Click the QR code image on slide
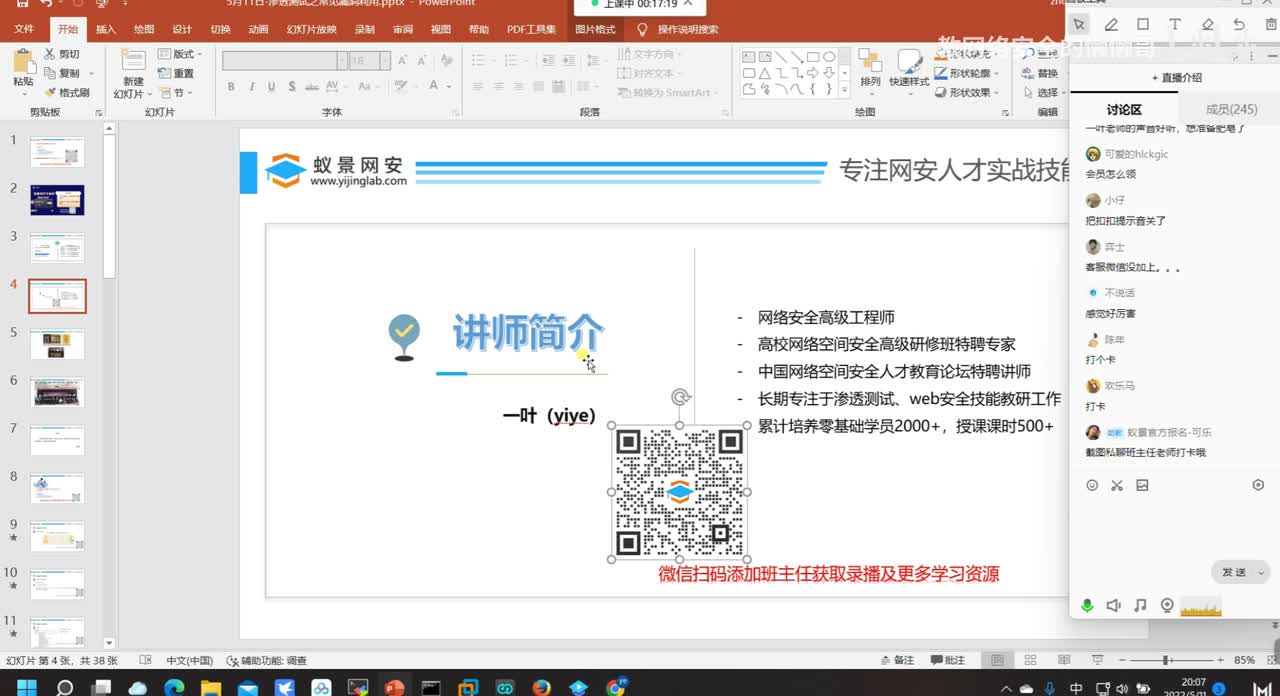 coord(679,492)
